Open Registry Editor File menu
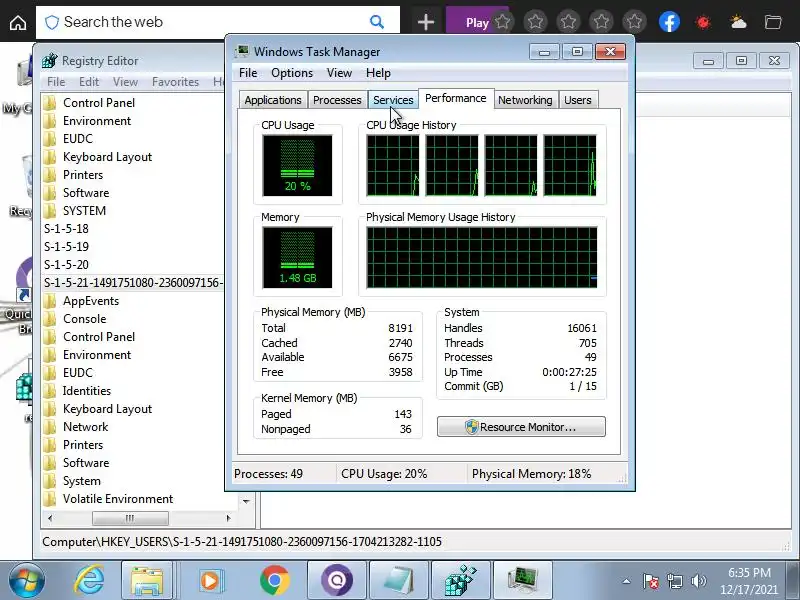The width and height of the screenshot is (800, 600). (56, 82)
